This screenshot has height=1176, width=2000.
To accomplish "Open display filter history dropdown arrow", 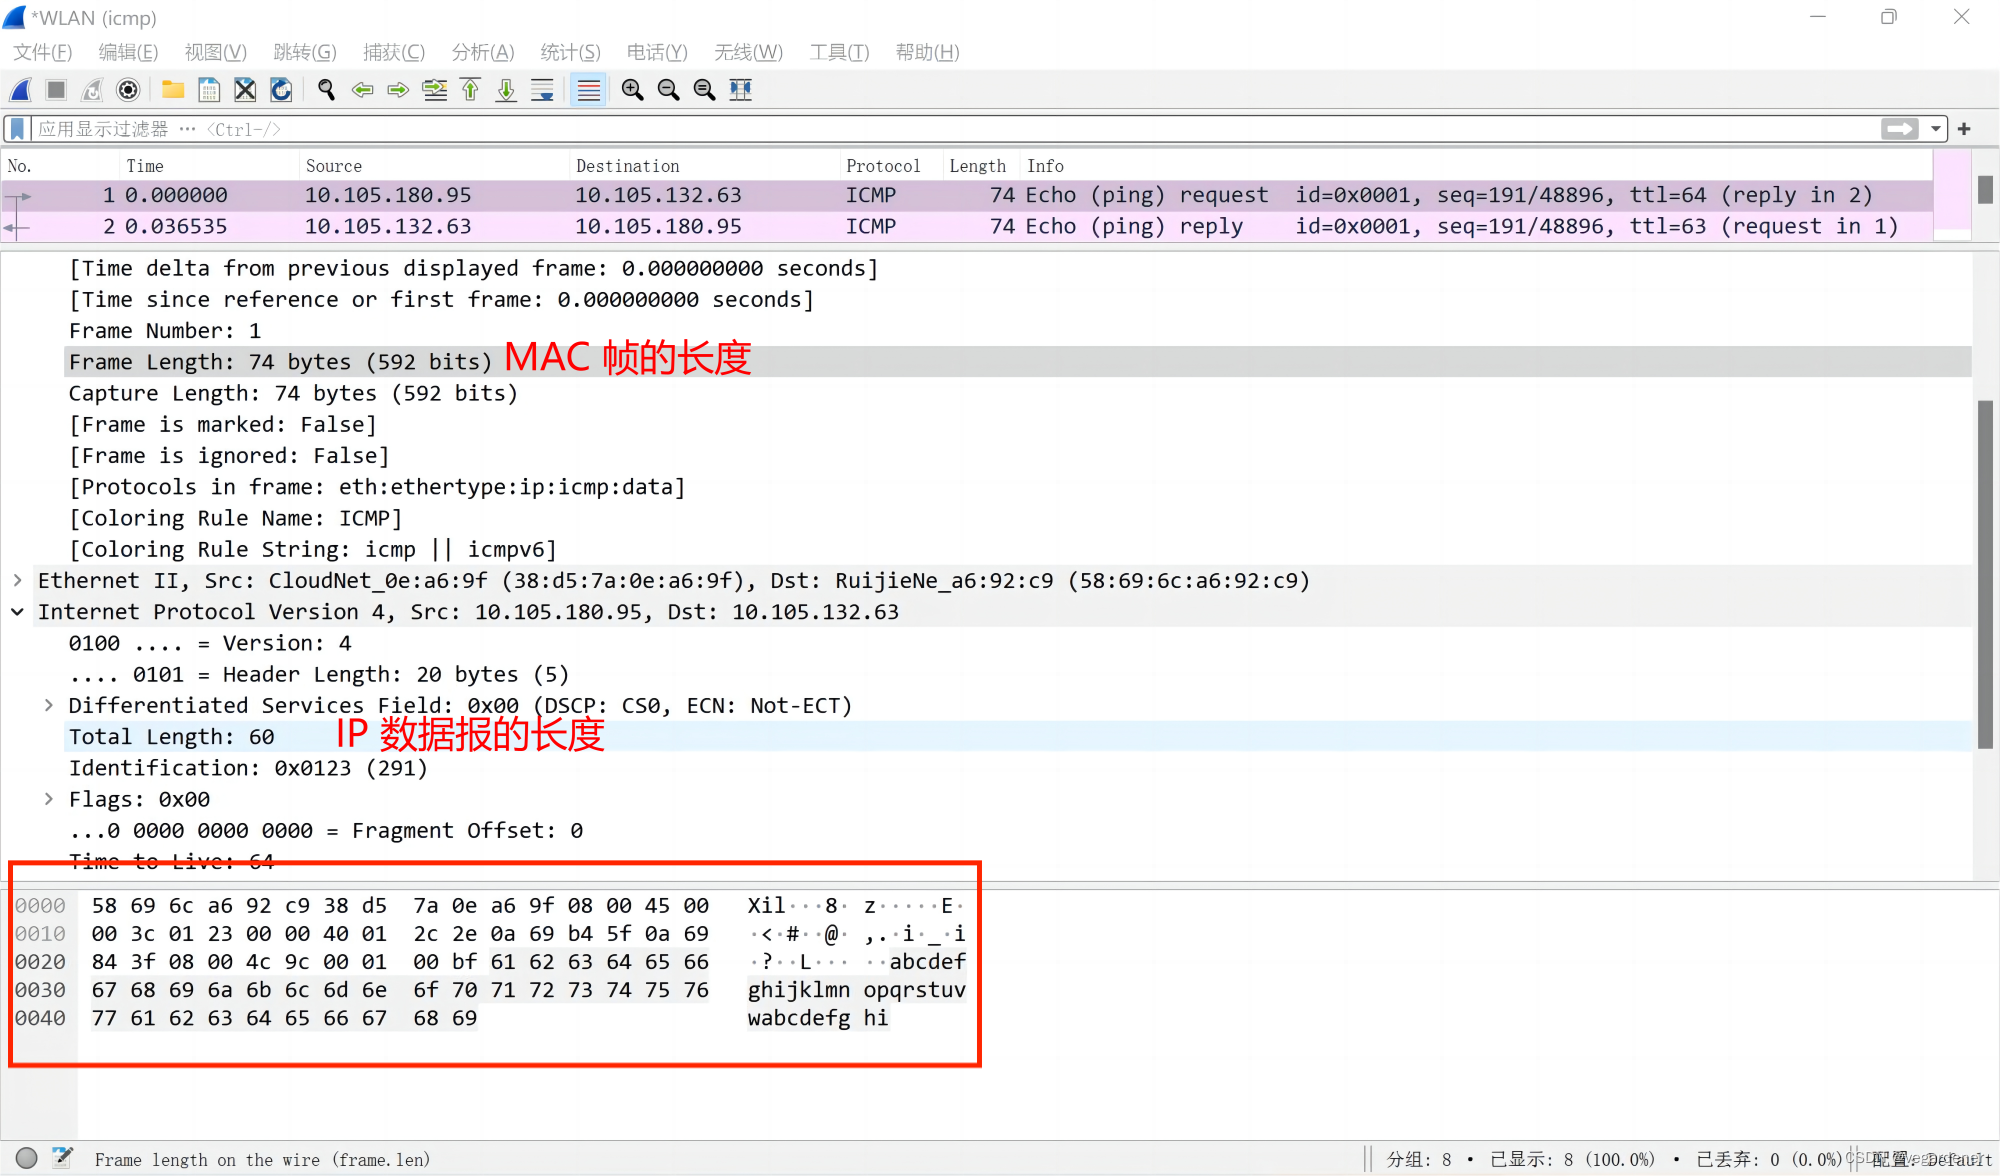I will pyautogui.click(x=1936, y=129).
